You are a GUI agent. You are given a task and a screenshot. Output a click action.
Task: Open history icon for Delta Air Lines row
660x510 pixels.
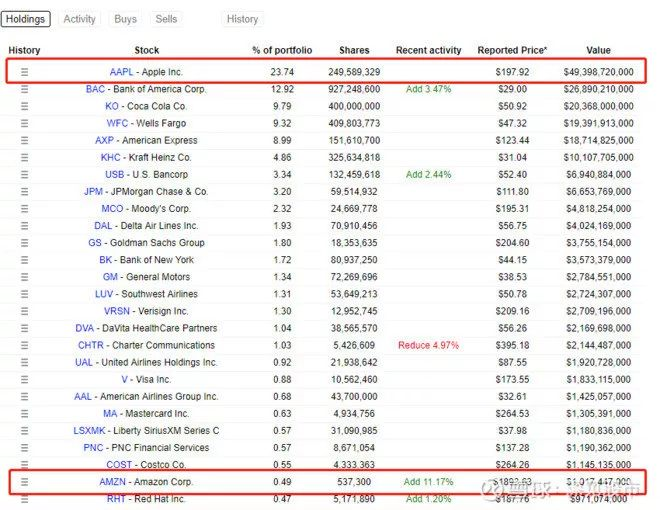point(24,226)
